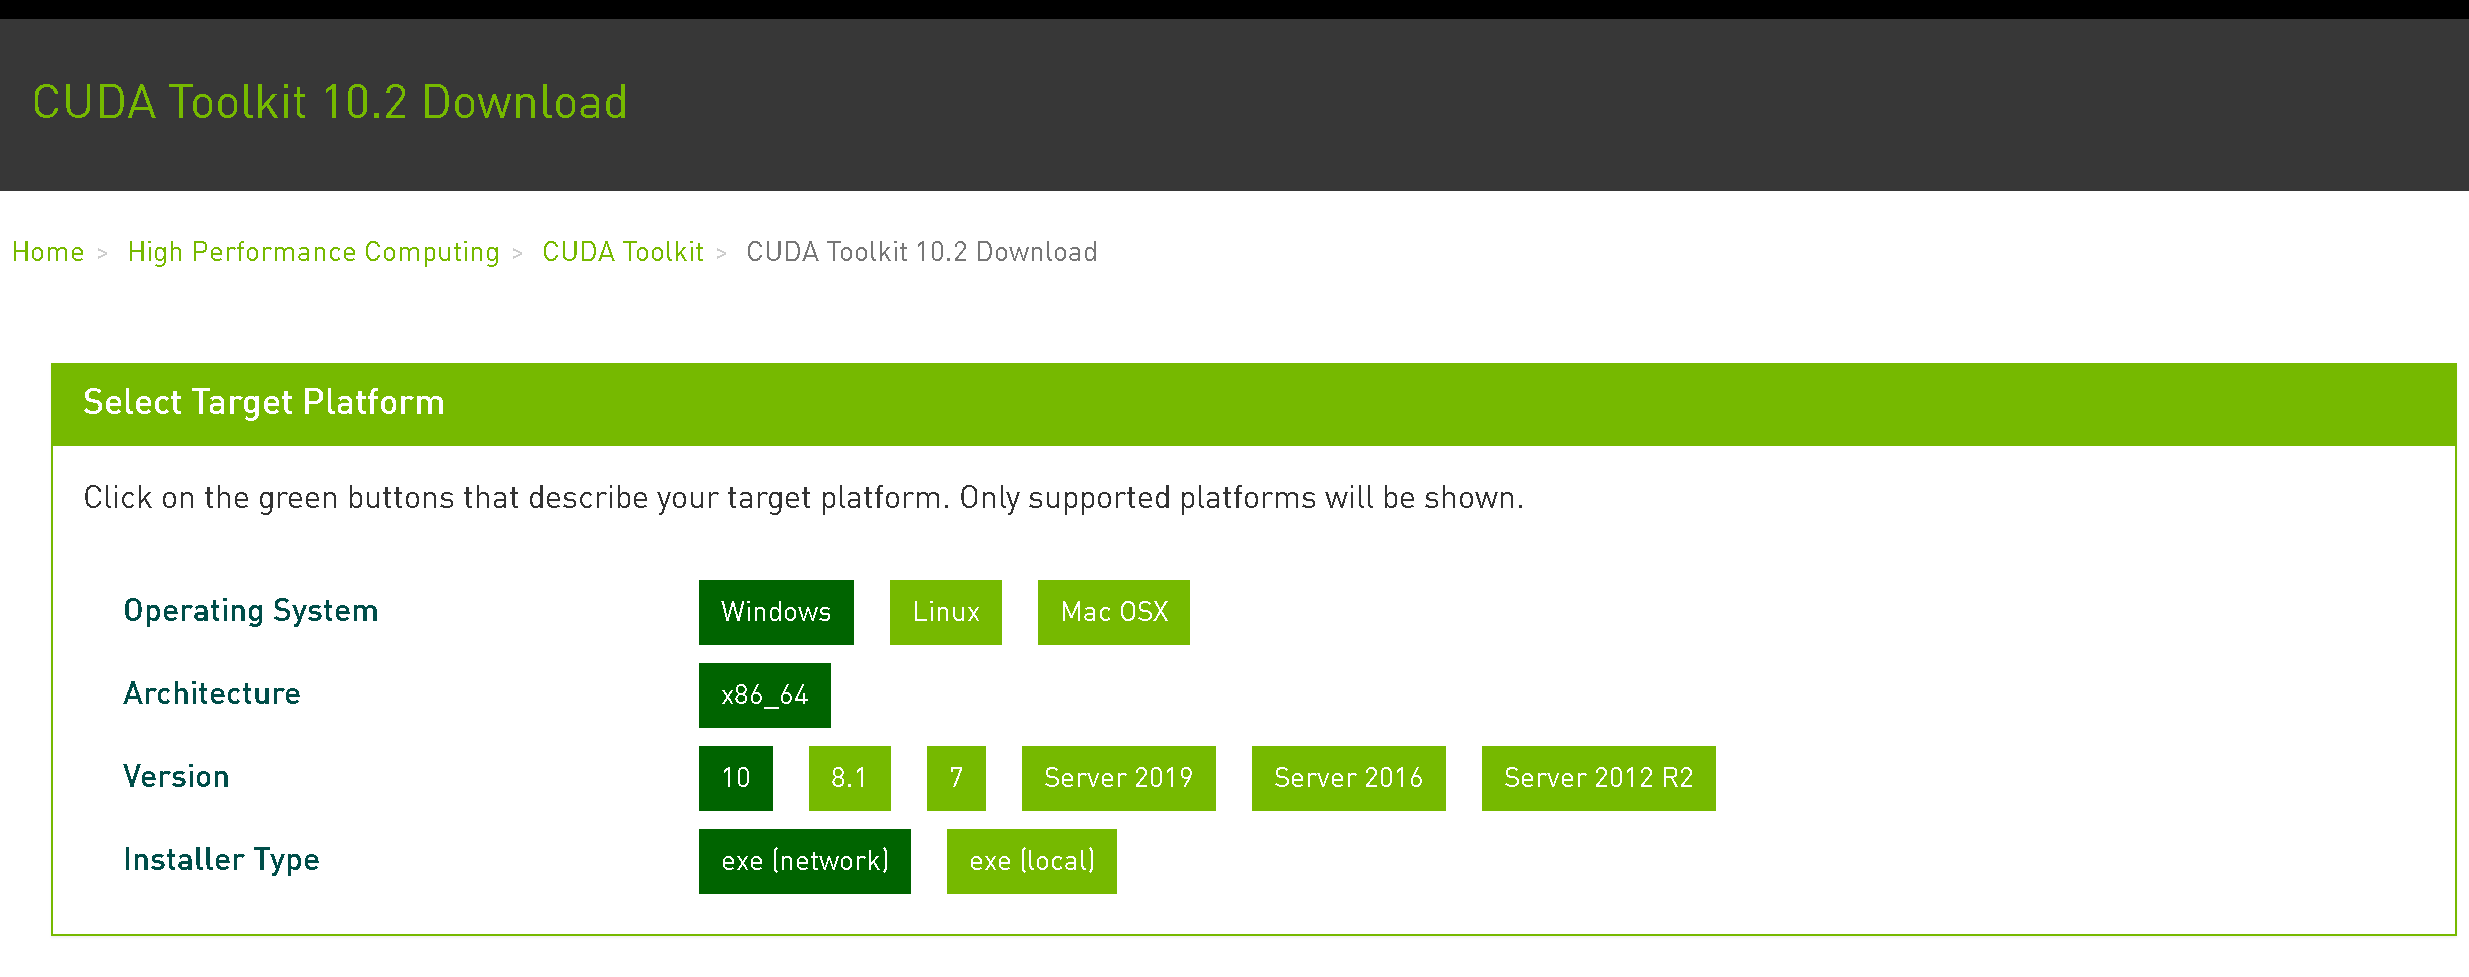2469x977 pixels.
Task: Go to Home breadcrumb link
Action: pyautogui.click(x=48, y=252)
